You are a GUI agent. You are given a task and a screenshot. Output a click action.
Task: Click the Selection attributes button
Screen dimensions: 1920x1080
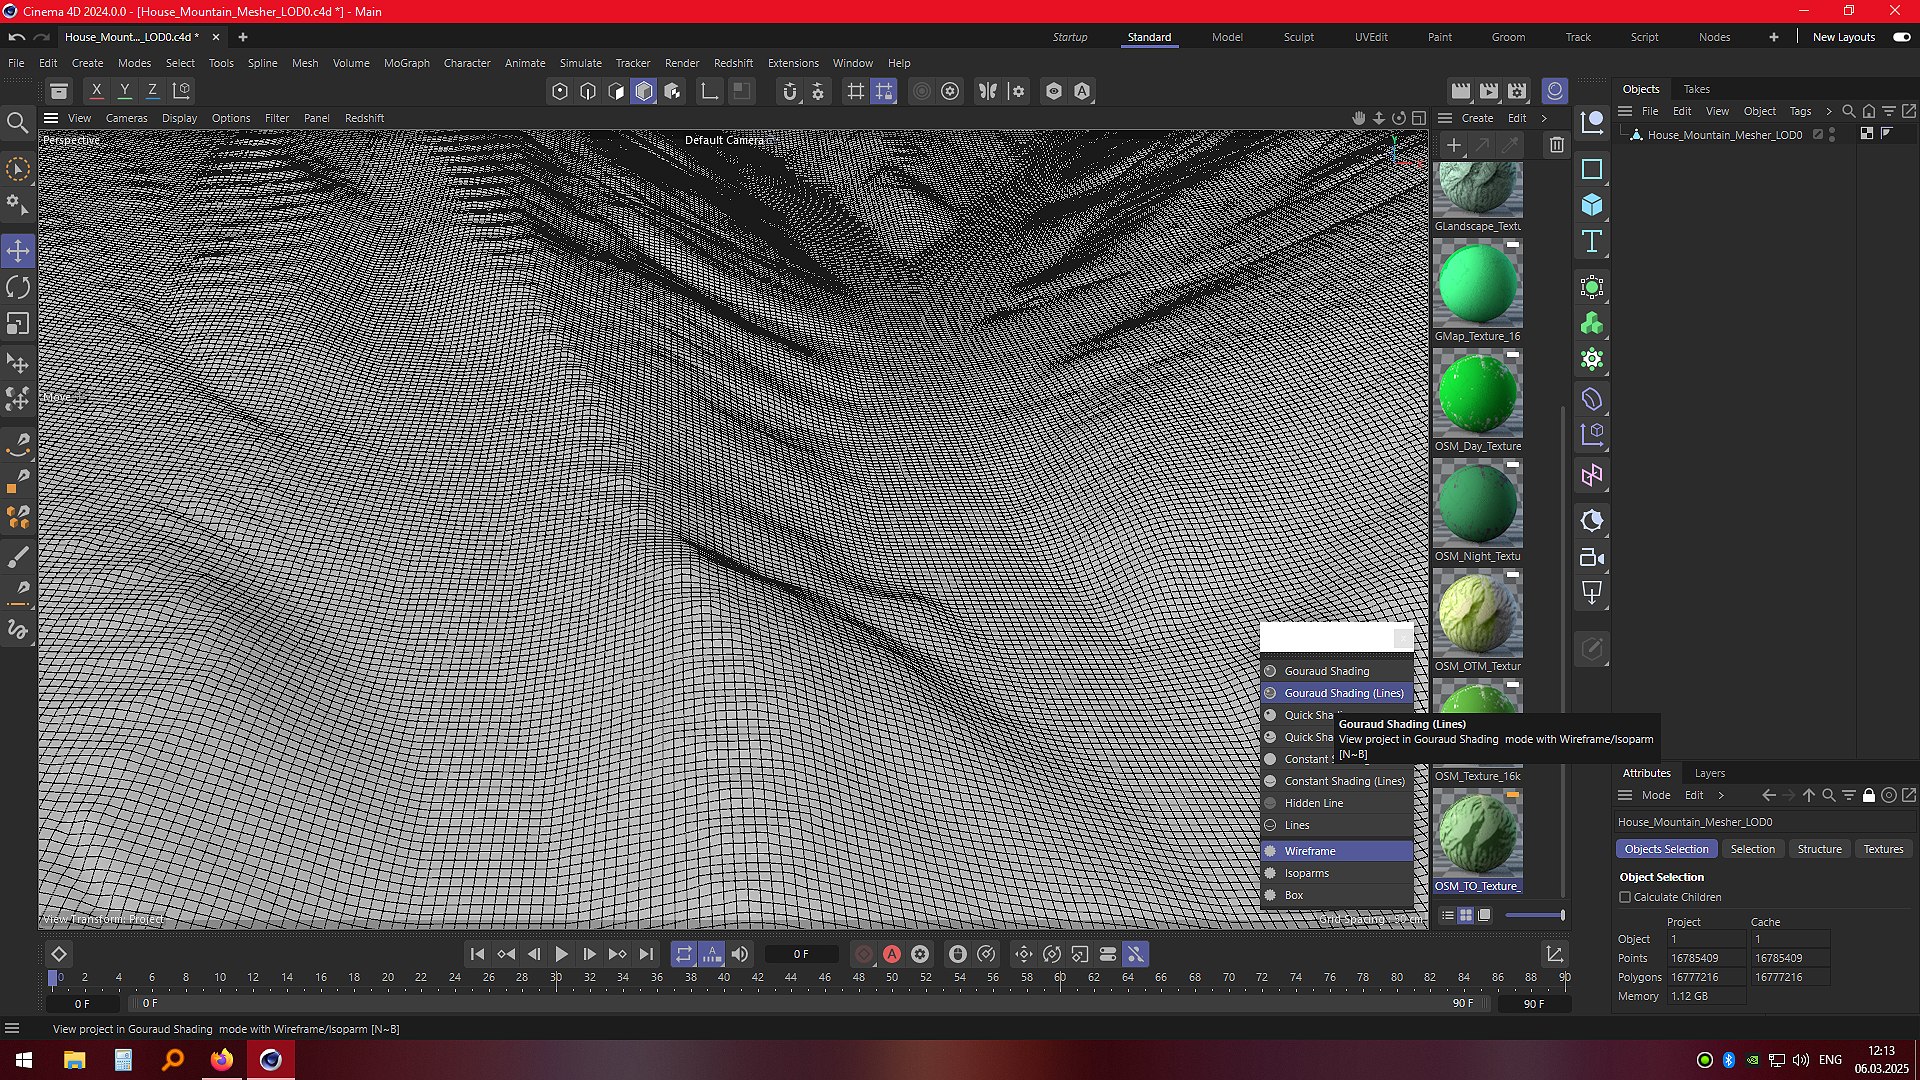pos(1752,849)
